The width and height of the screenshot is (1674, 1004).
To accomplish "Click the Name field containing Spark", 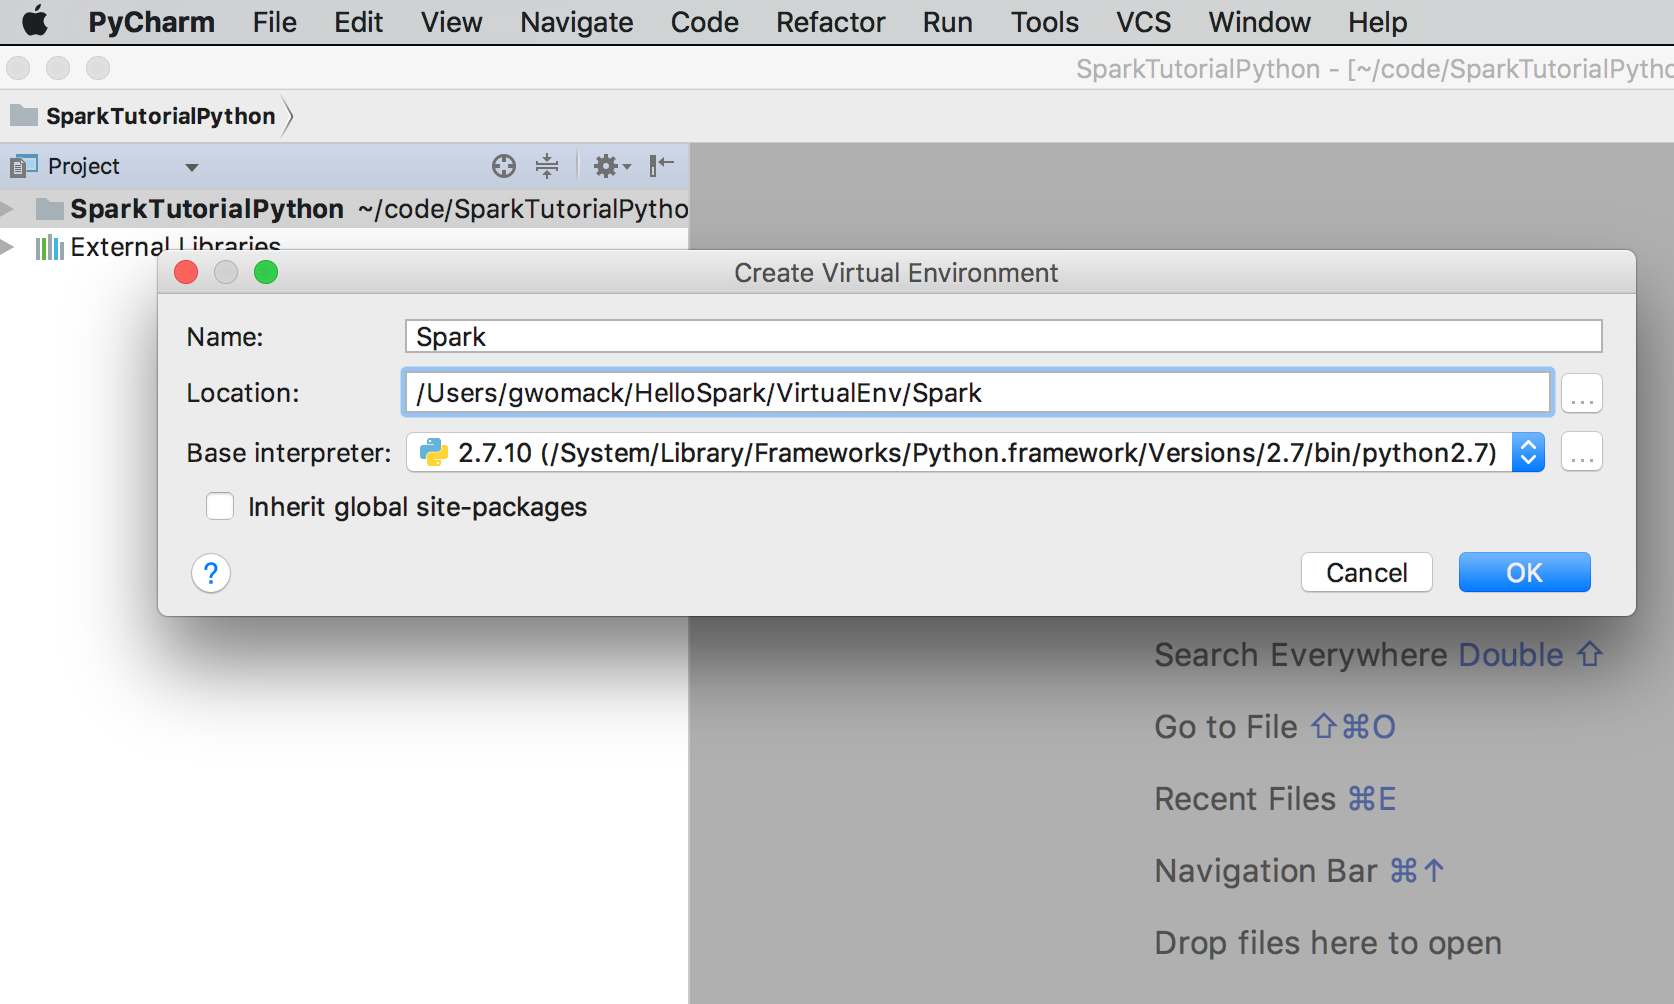I will click(1003, 336).
